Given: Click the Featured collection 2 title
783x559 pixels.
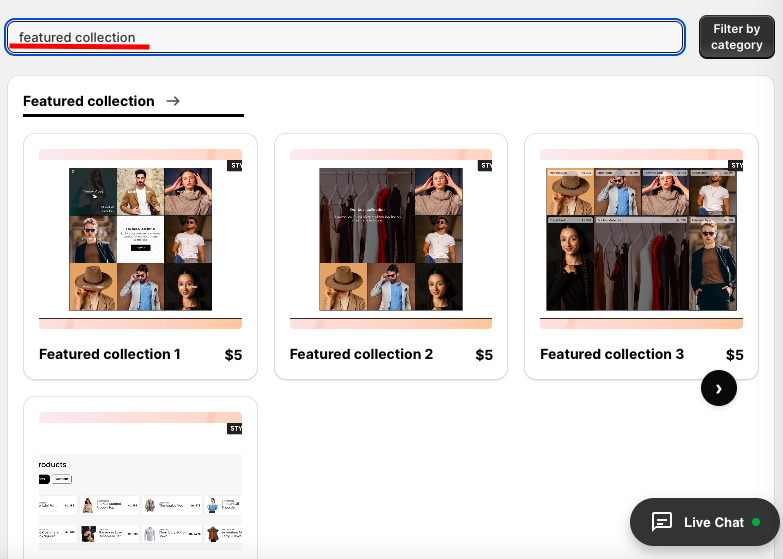Looking at the screenshot, I should [361, 354].
